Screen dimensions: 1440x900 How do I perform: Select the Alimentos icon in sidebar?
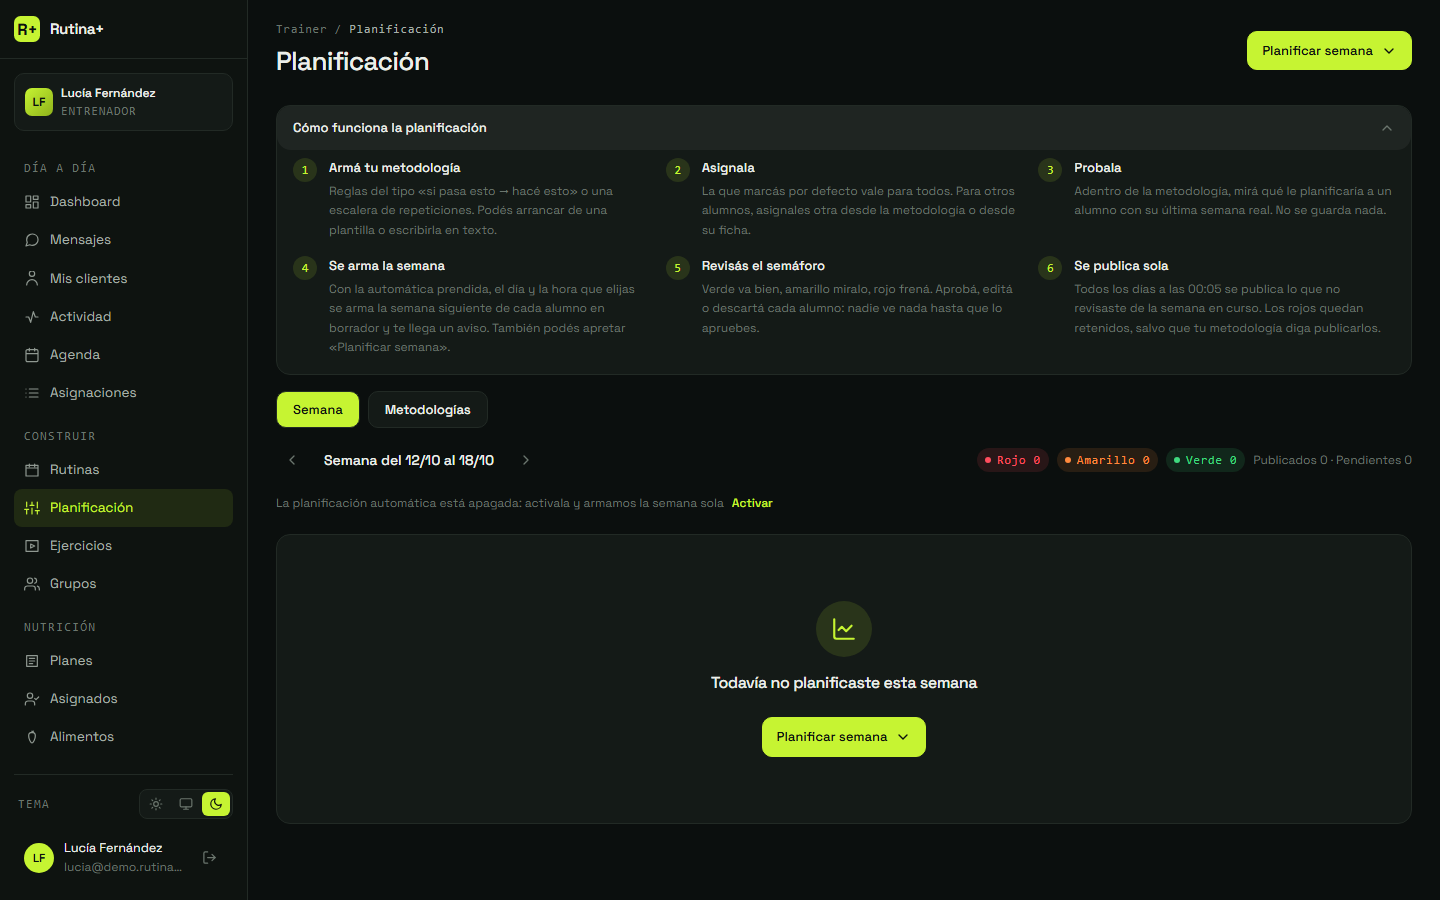[32, 737]
